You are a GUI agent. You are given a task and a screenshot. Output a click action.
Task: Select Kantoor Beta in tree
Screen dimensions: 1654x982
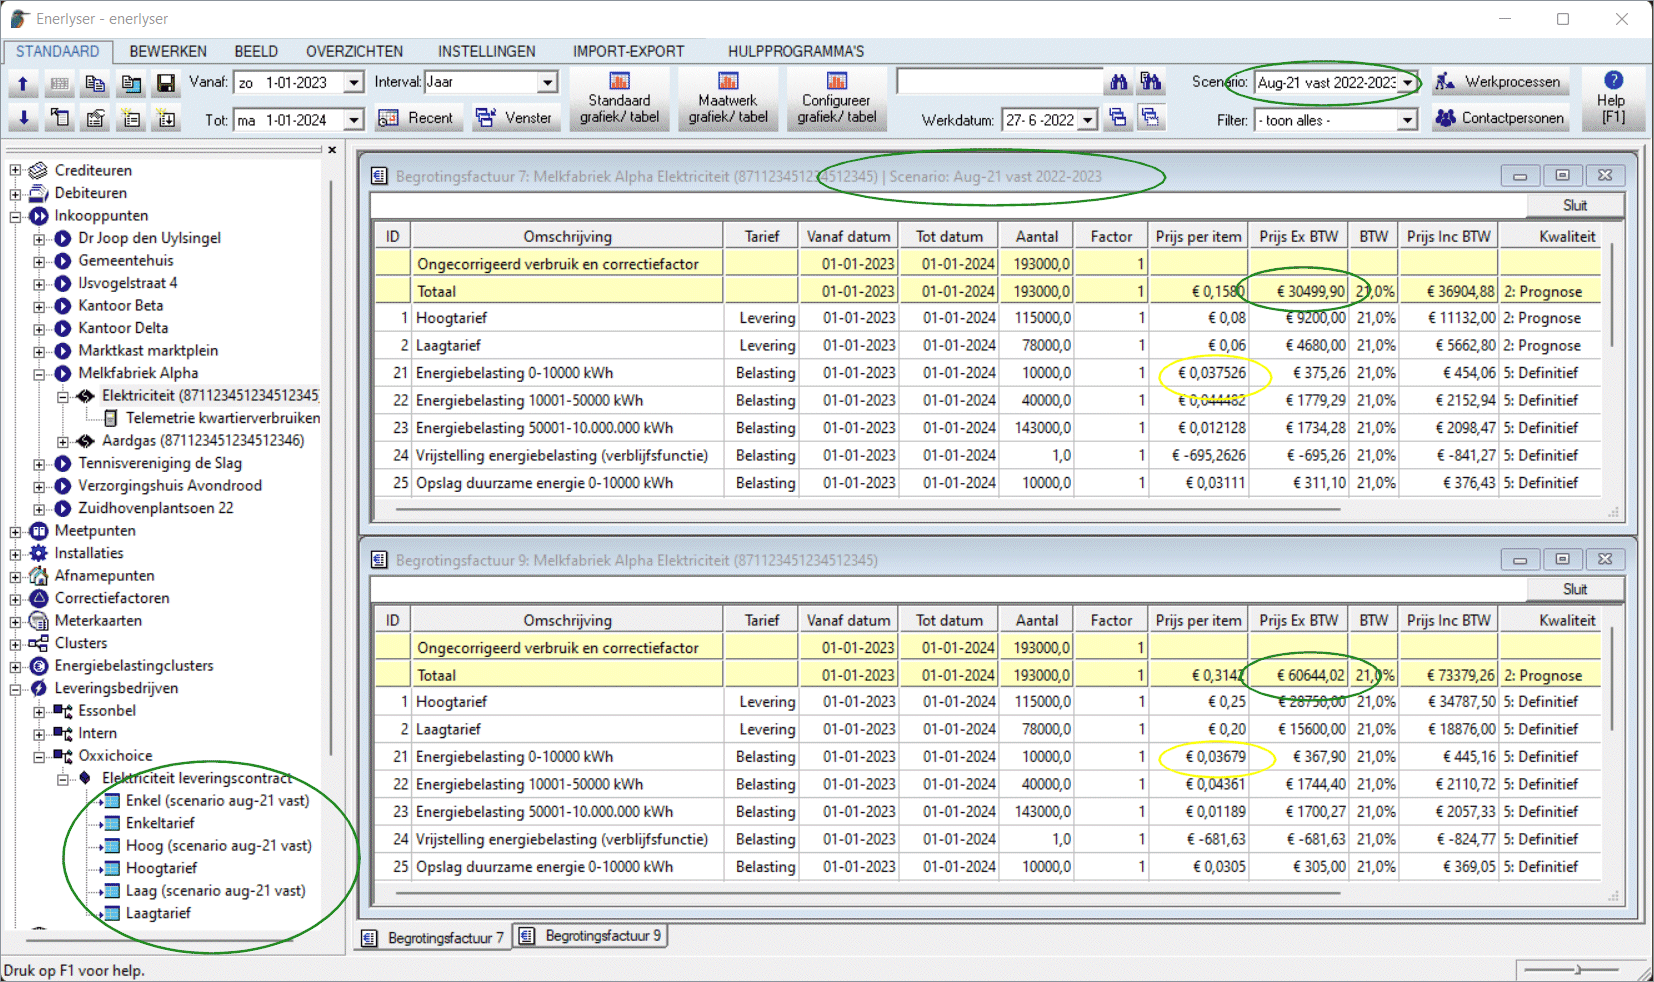pyautogui.click(x=121, y=306)
